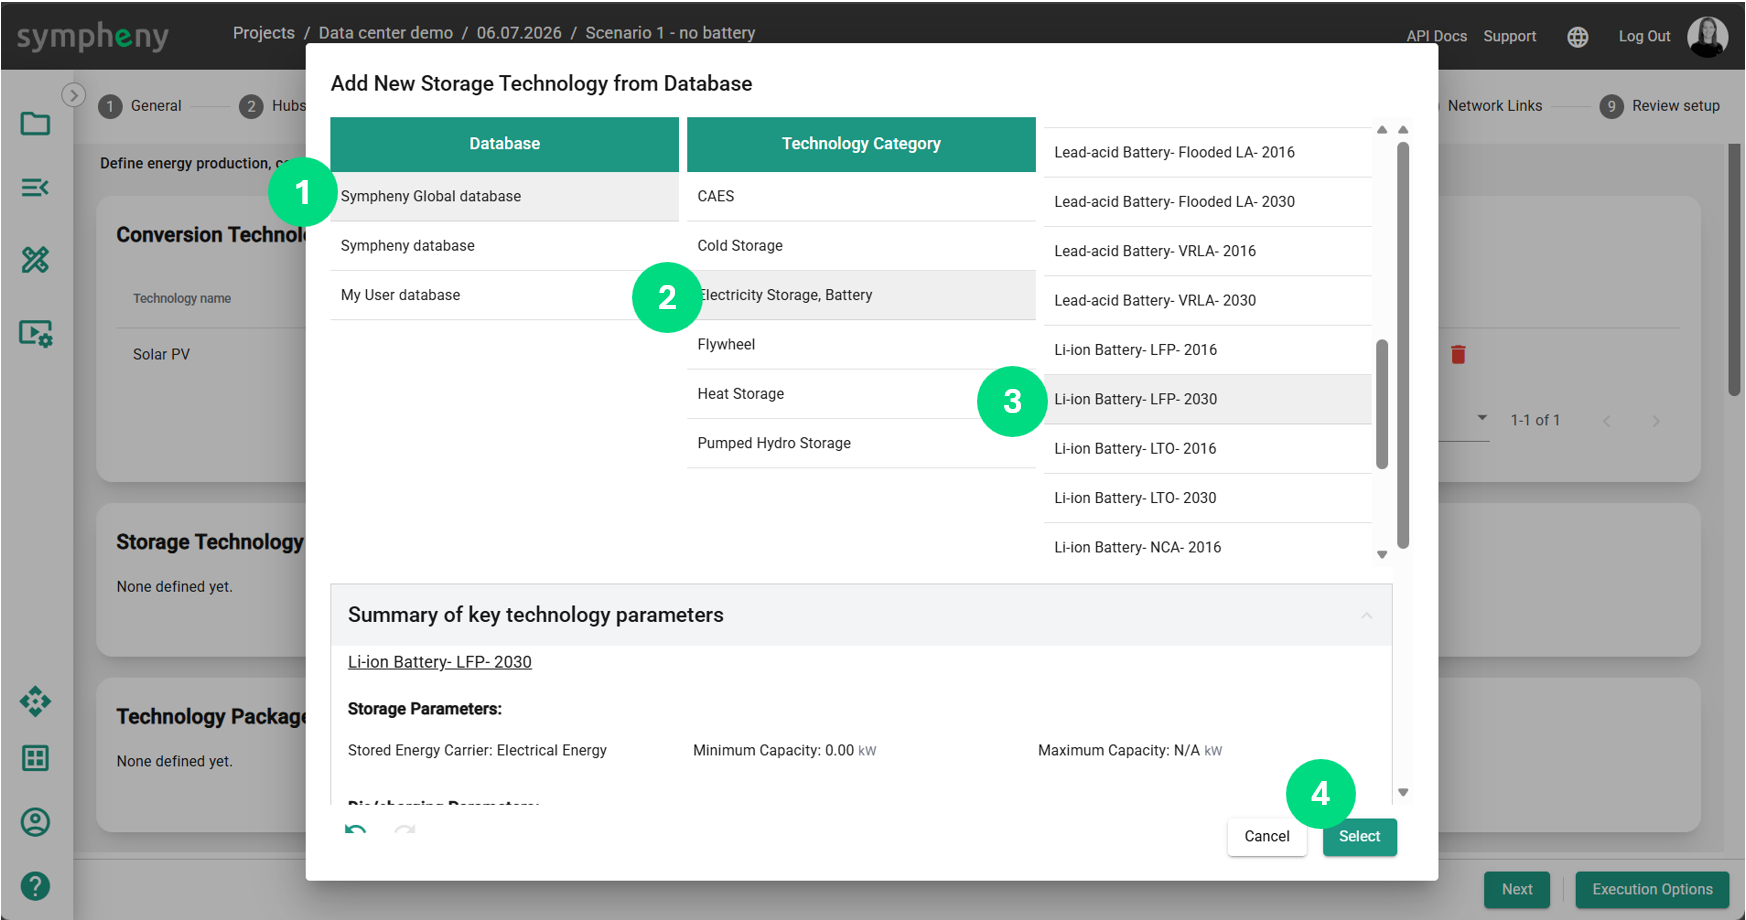Viewport: 1746px width, 920px height.
Task: Choose the Heat Storage category
Action: click(861, 394)
